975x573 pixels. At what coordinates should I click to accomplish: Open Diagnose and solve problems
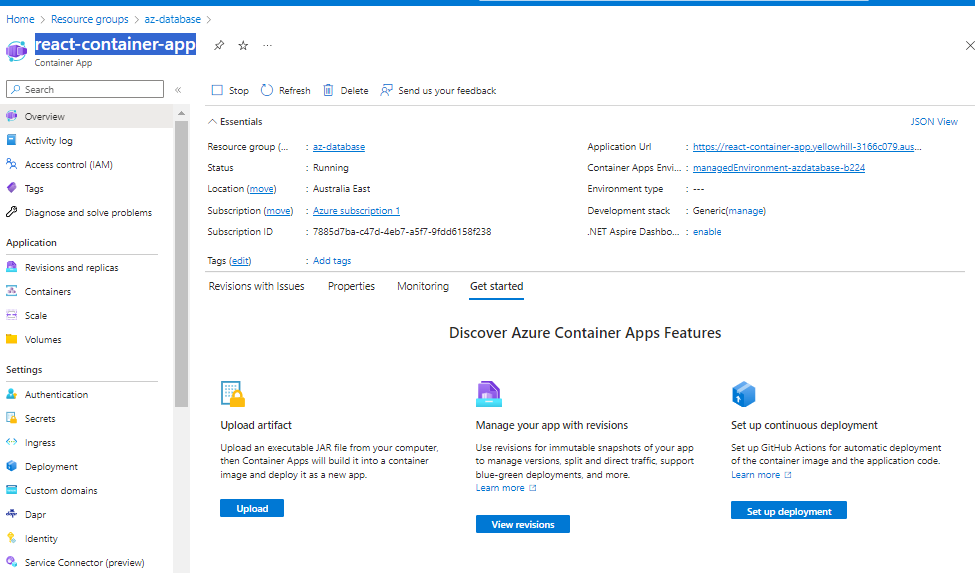click(86, 213)
